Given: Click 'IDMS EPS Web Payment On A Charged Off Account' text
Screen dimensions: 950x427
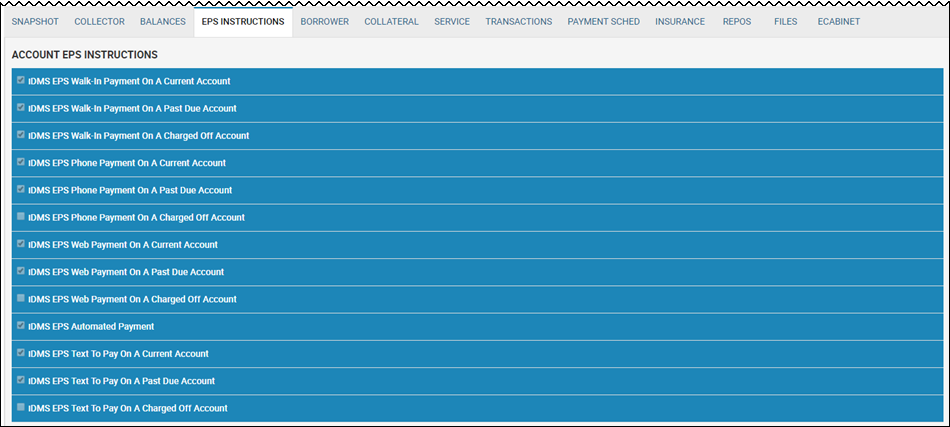Looking at the screenshot, I should tap(132, 299).
